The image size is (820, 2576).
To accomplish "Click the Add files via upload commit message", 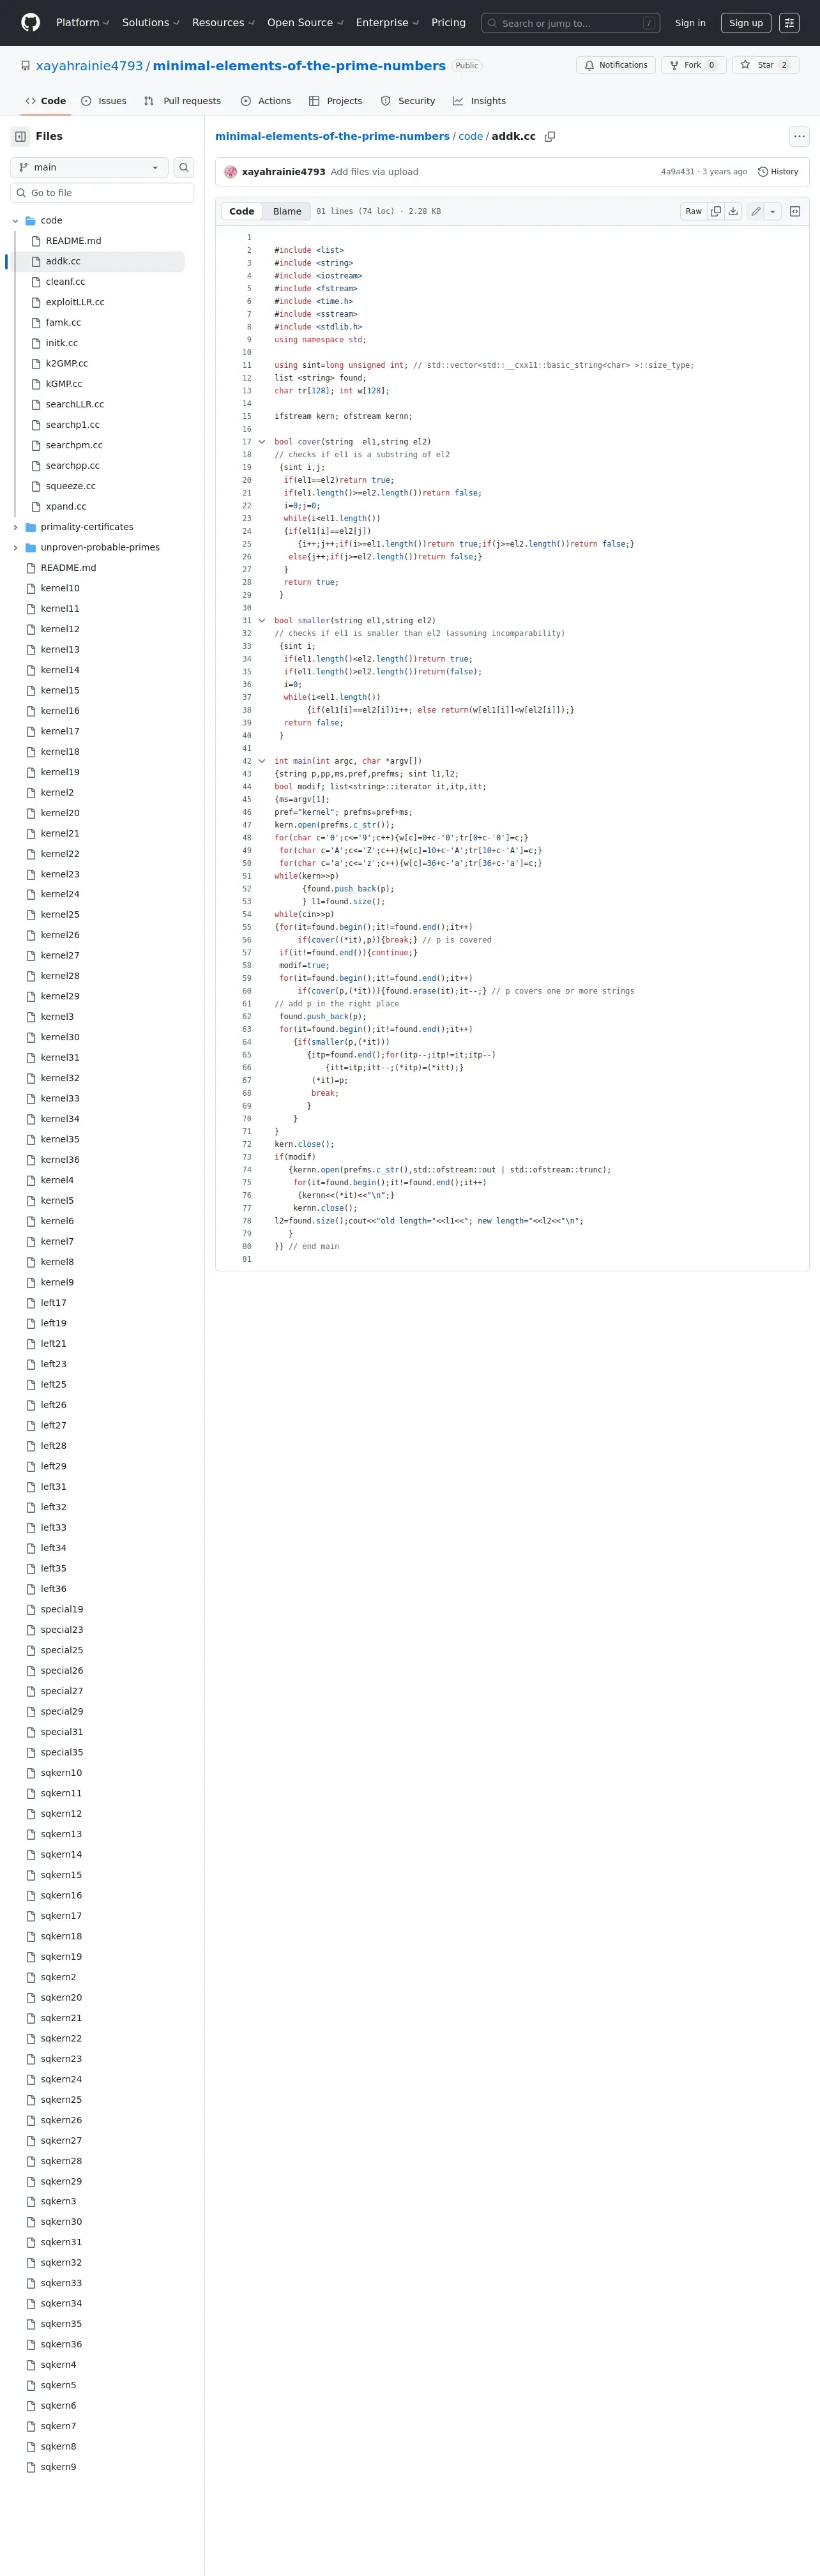I will 374,172.
